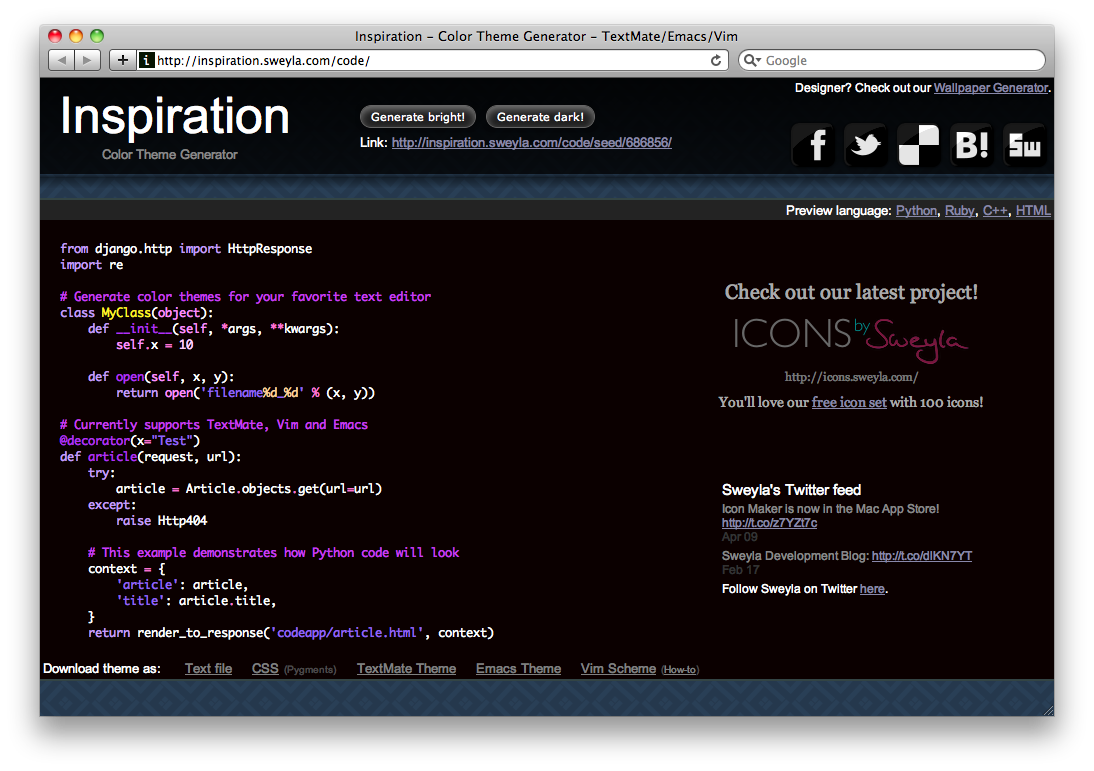Click the ICONS by Sweyla logo
Image resolution: width=1094 pixels, height=771 pixels.
click(x=851, y=340)
